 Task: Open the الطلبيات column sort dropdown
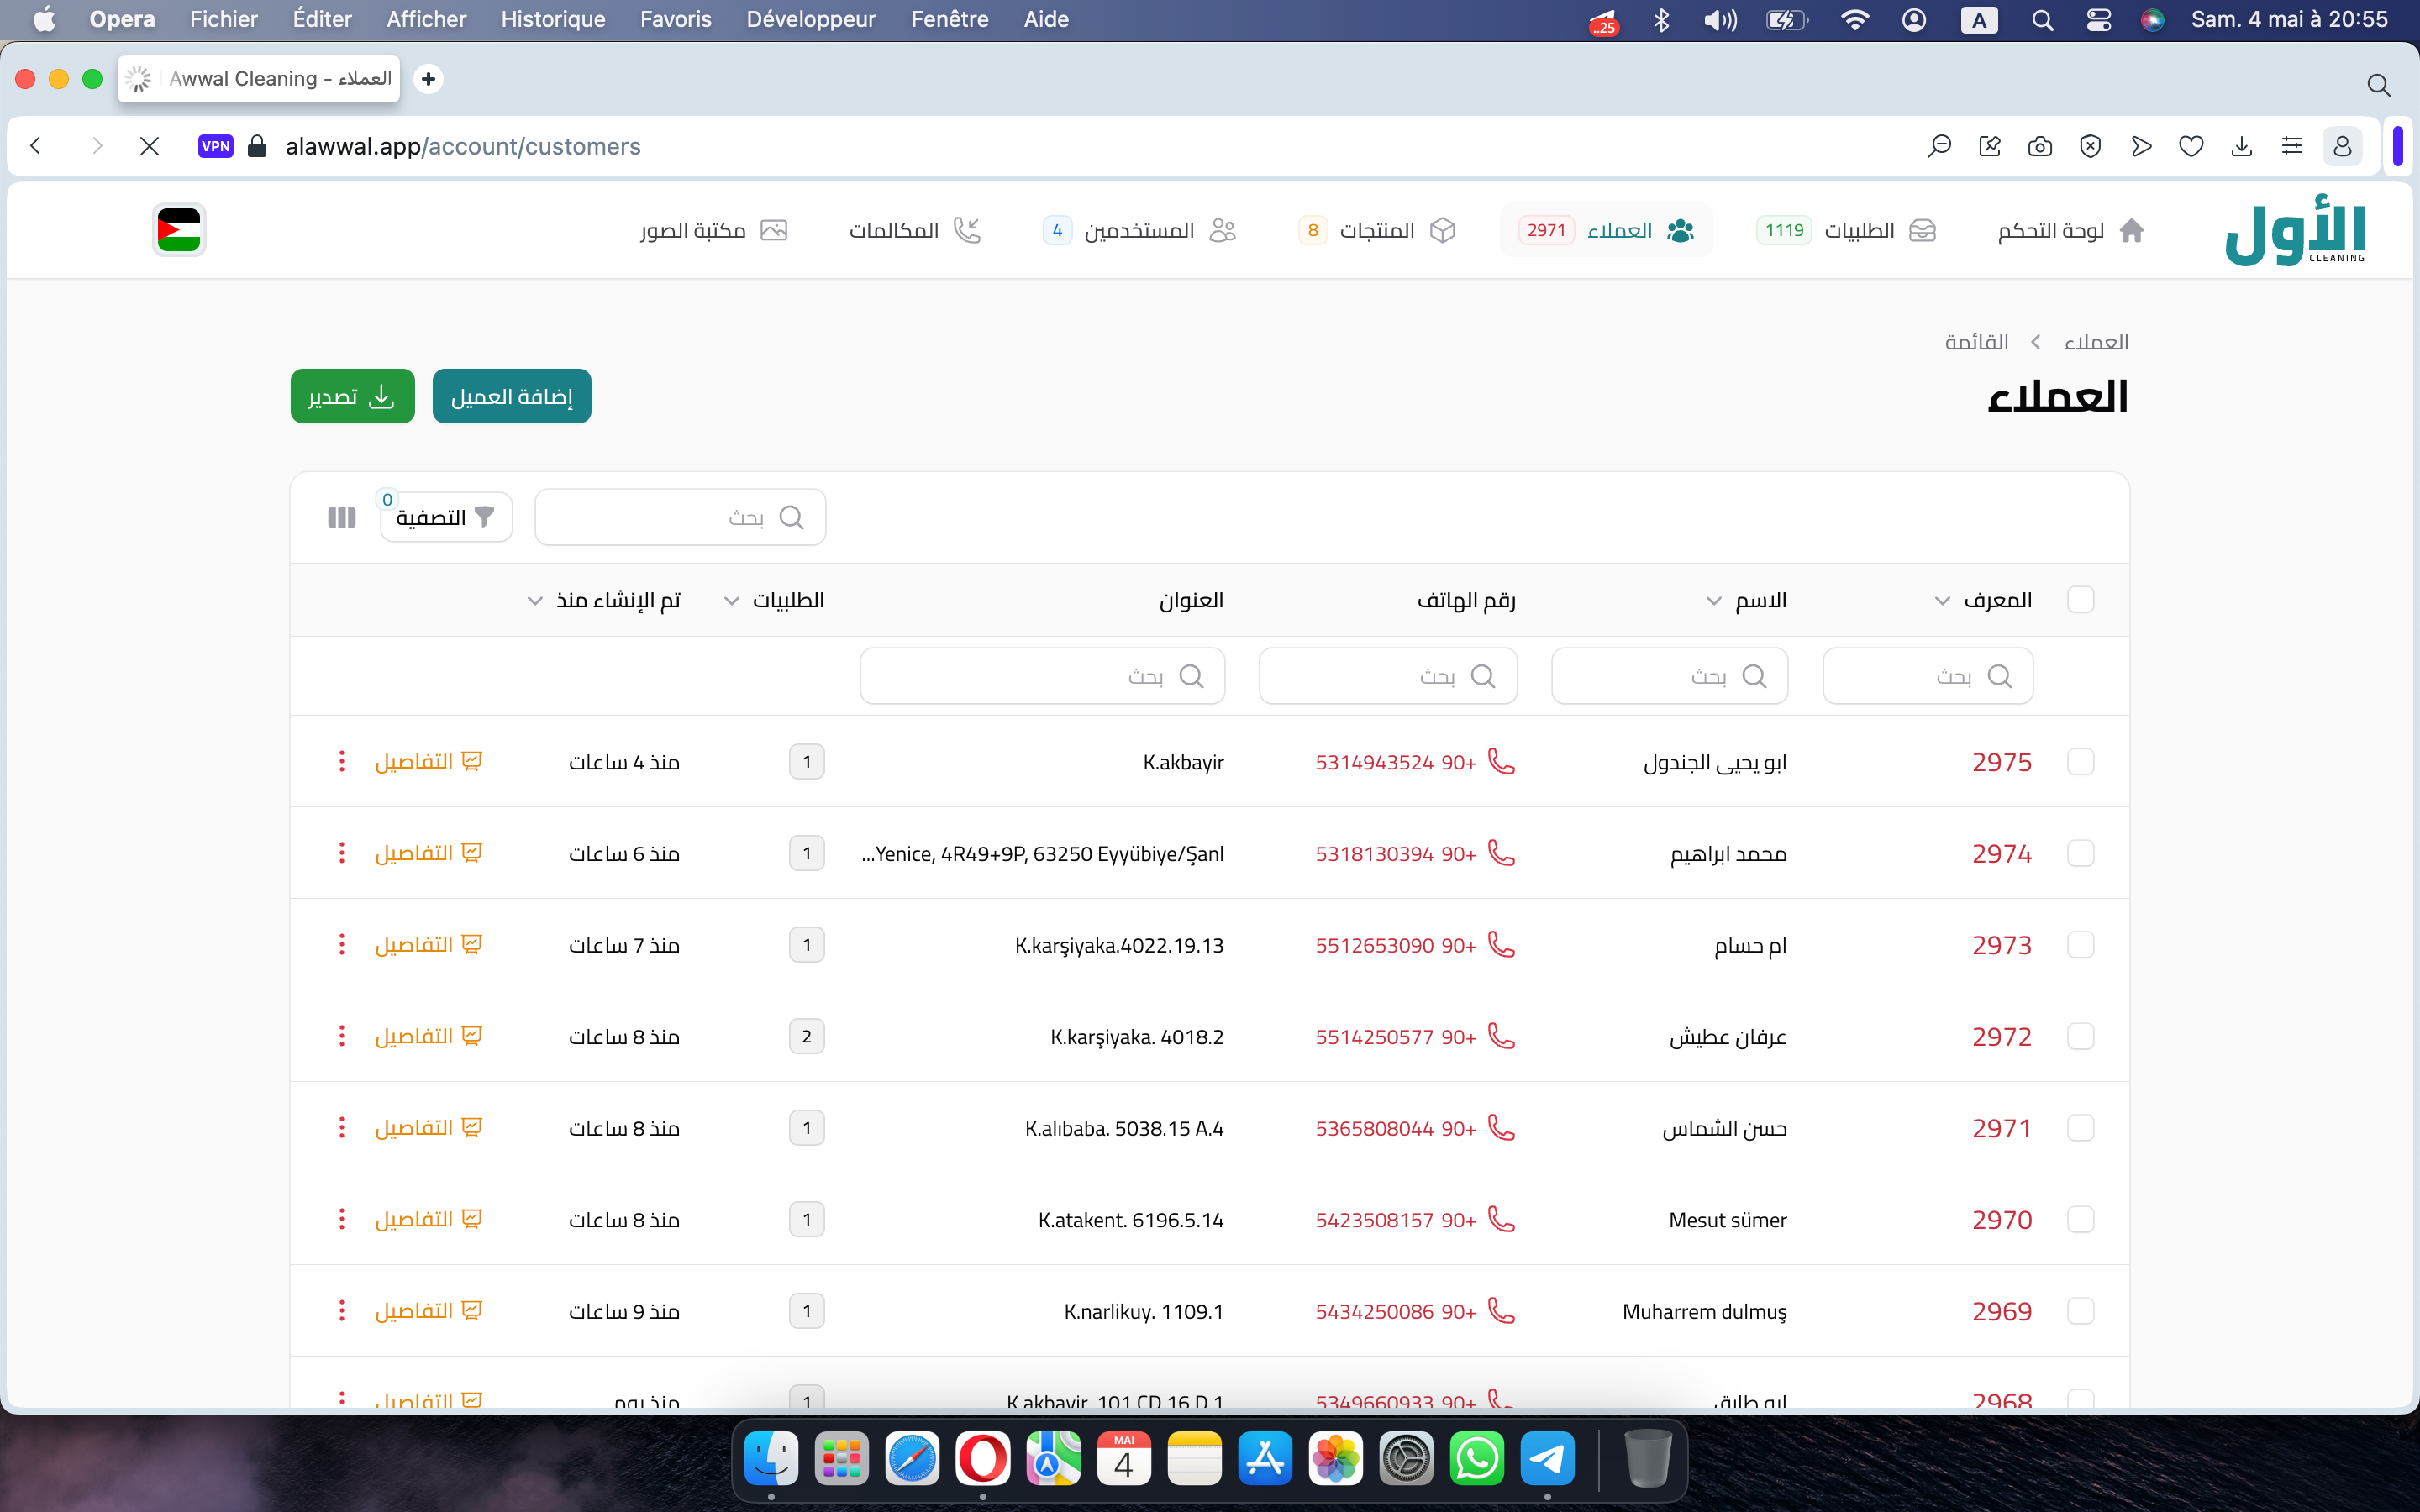click(732, 601)
